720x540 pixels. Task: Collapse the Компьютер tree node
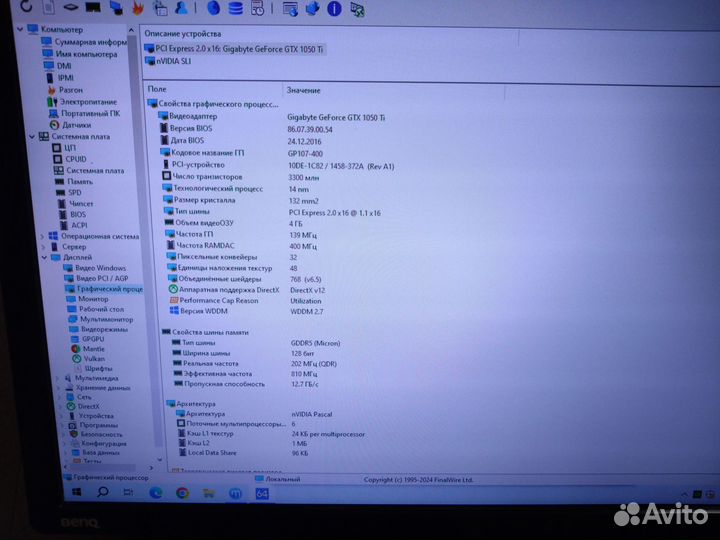17,30
